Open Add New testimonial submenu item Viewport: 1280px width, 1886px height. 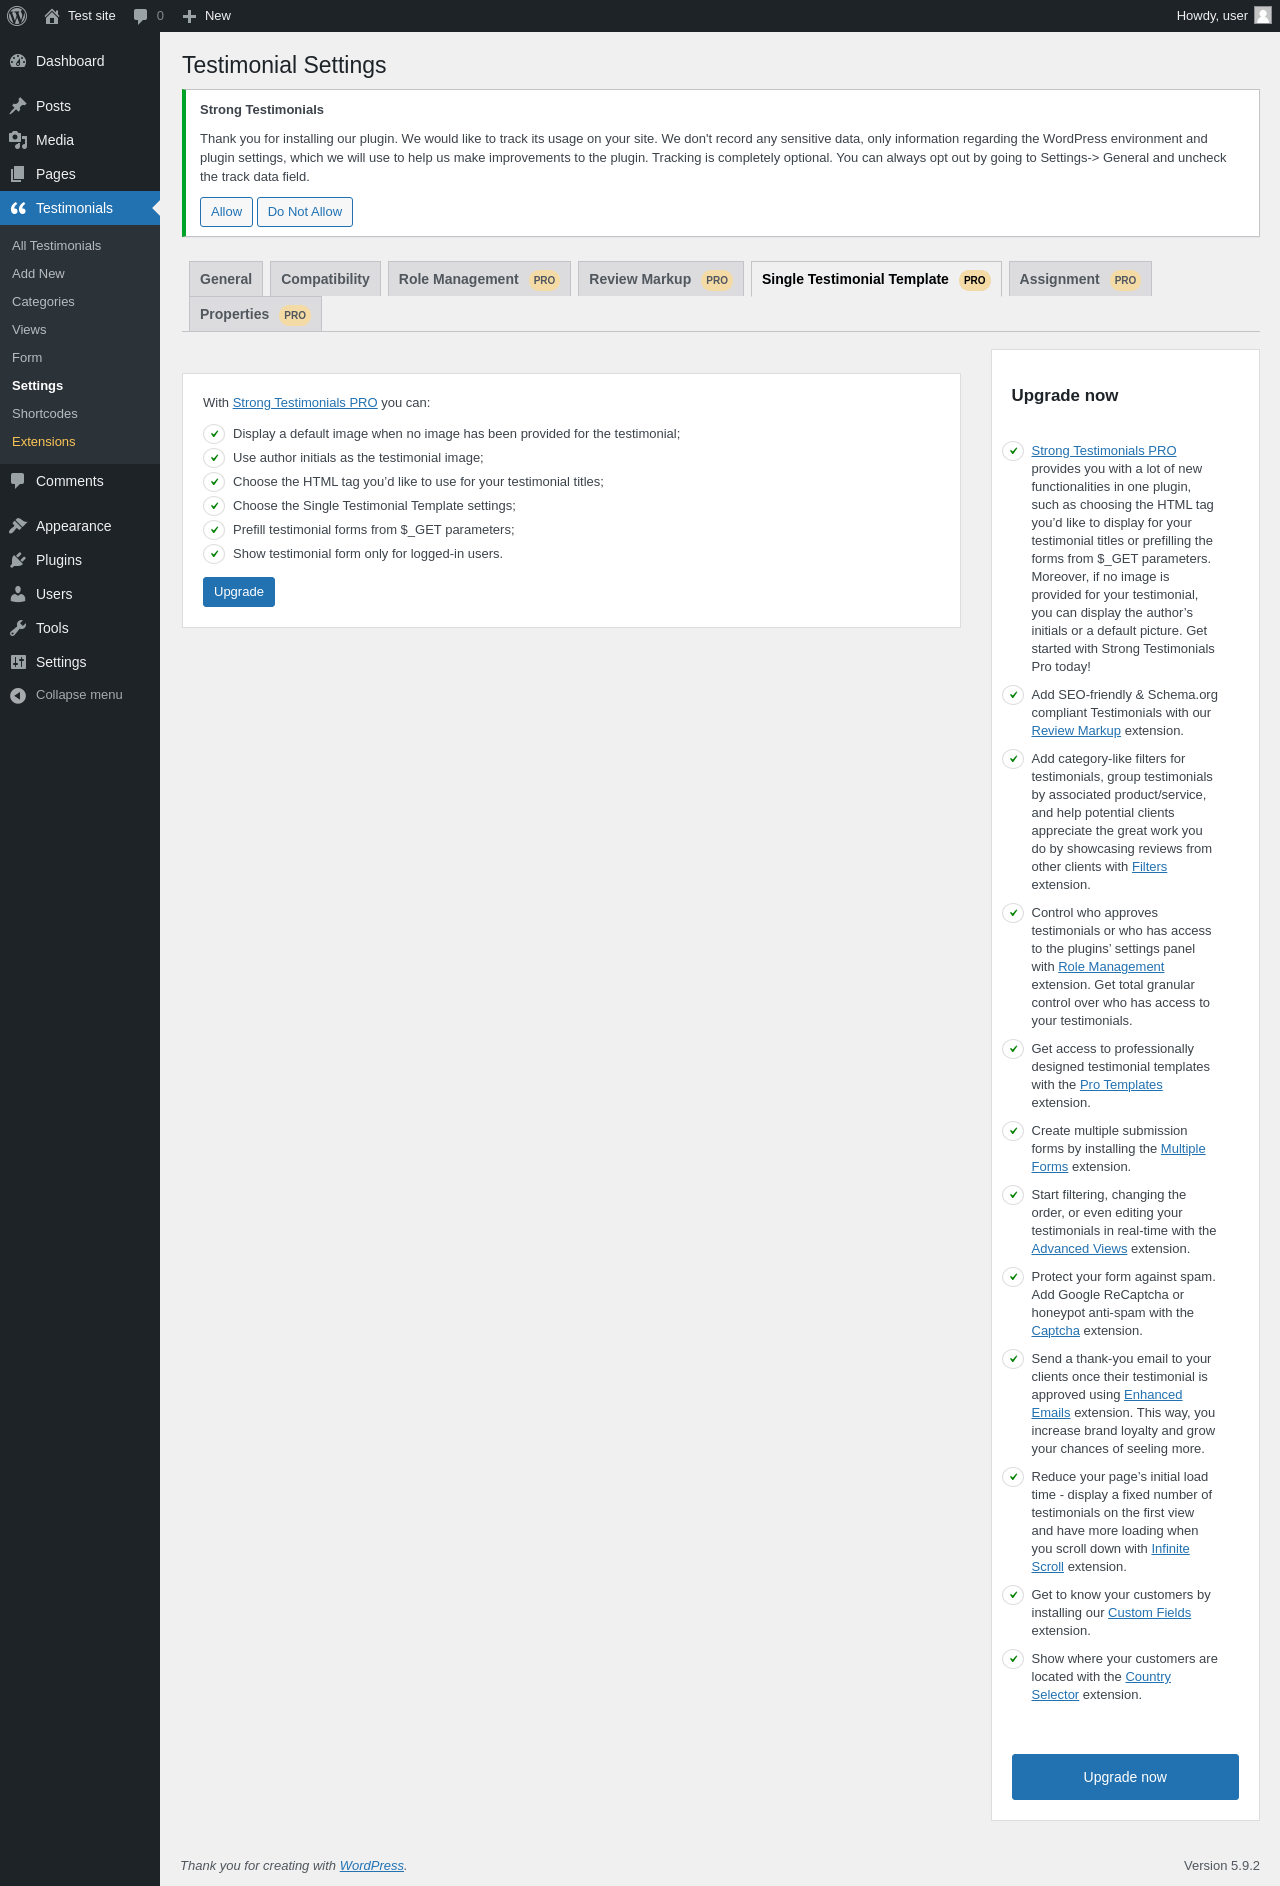click(80, 274)
